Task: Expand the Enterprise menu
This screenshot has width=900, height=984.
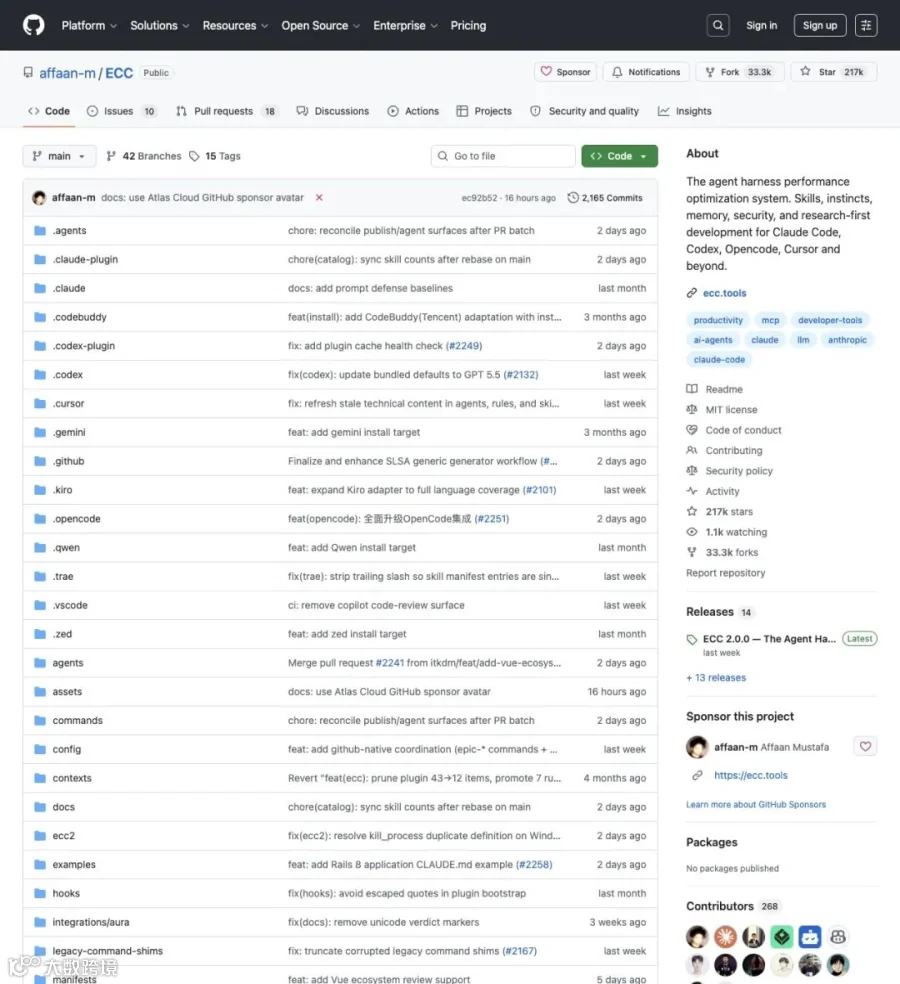Action: (x=405, y=26)
